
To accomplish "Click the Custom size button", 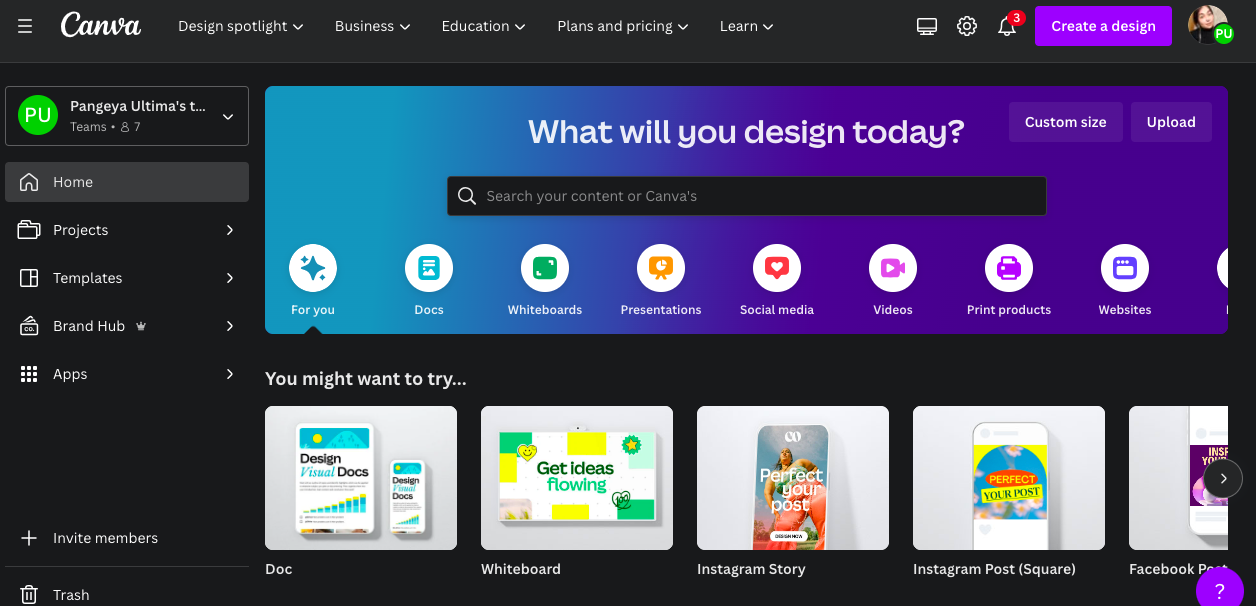I will tap(1066, 122).
